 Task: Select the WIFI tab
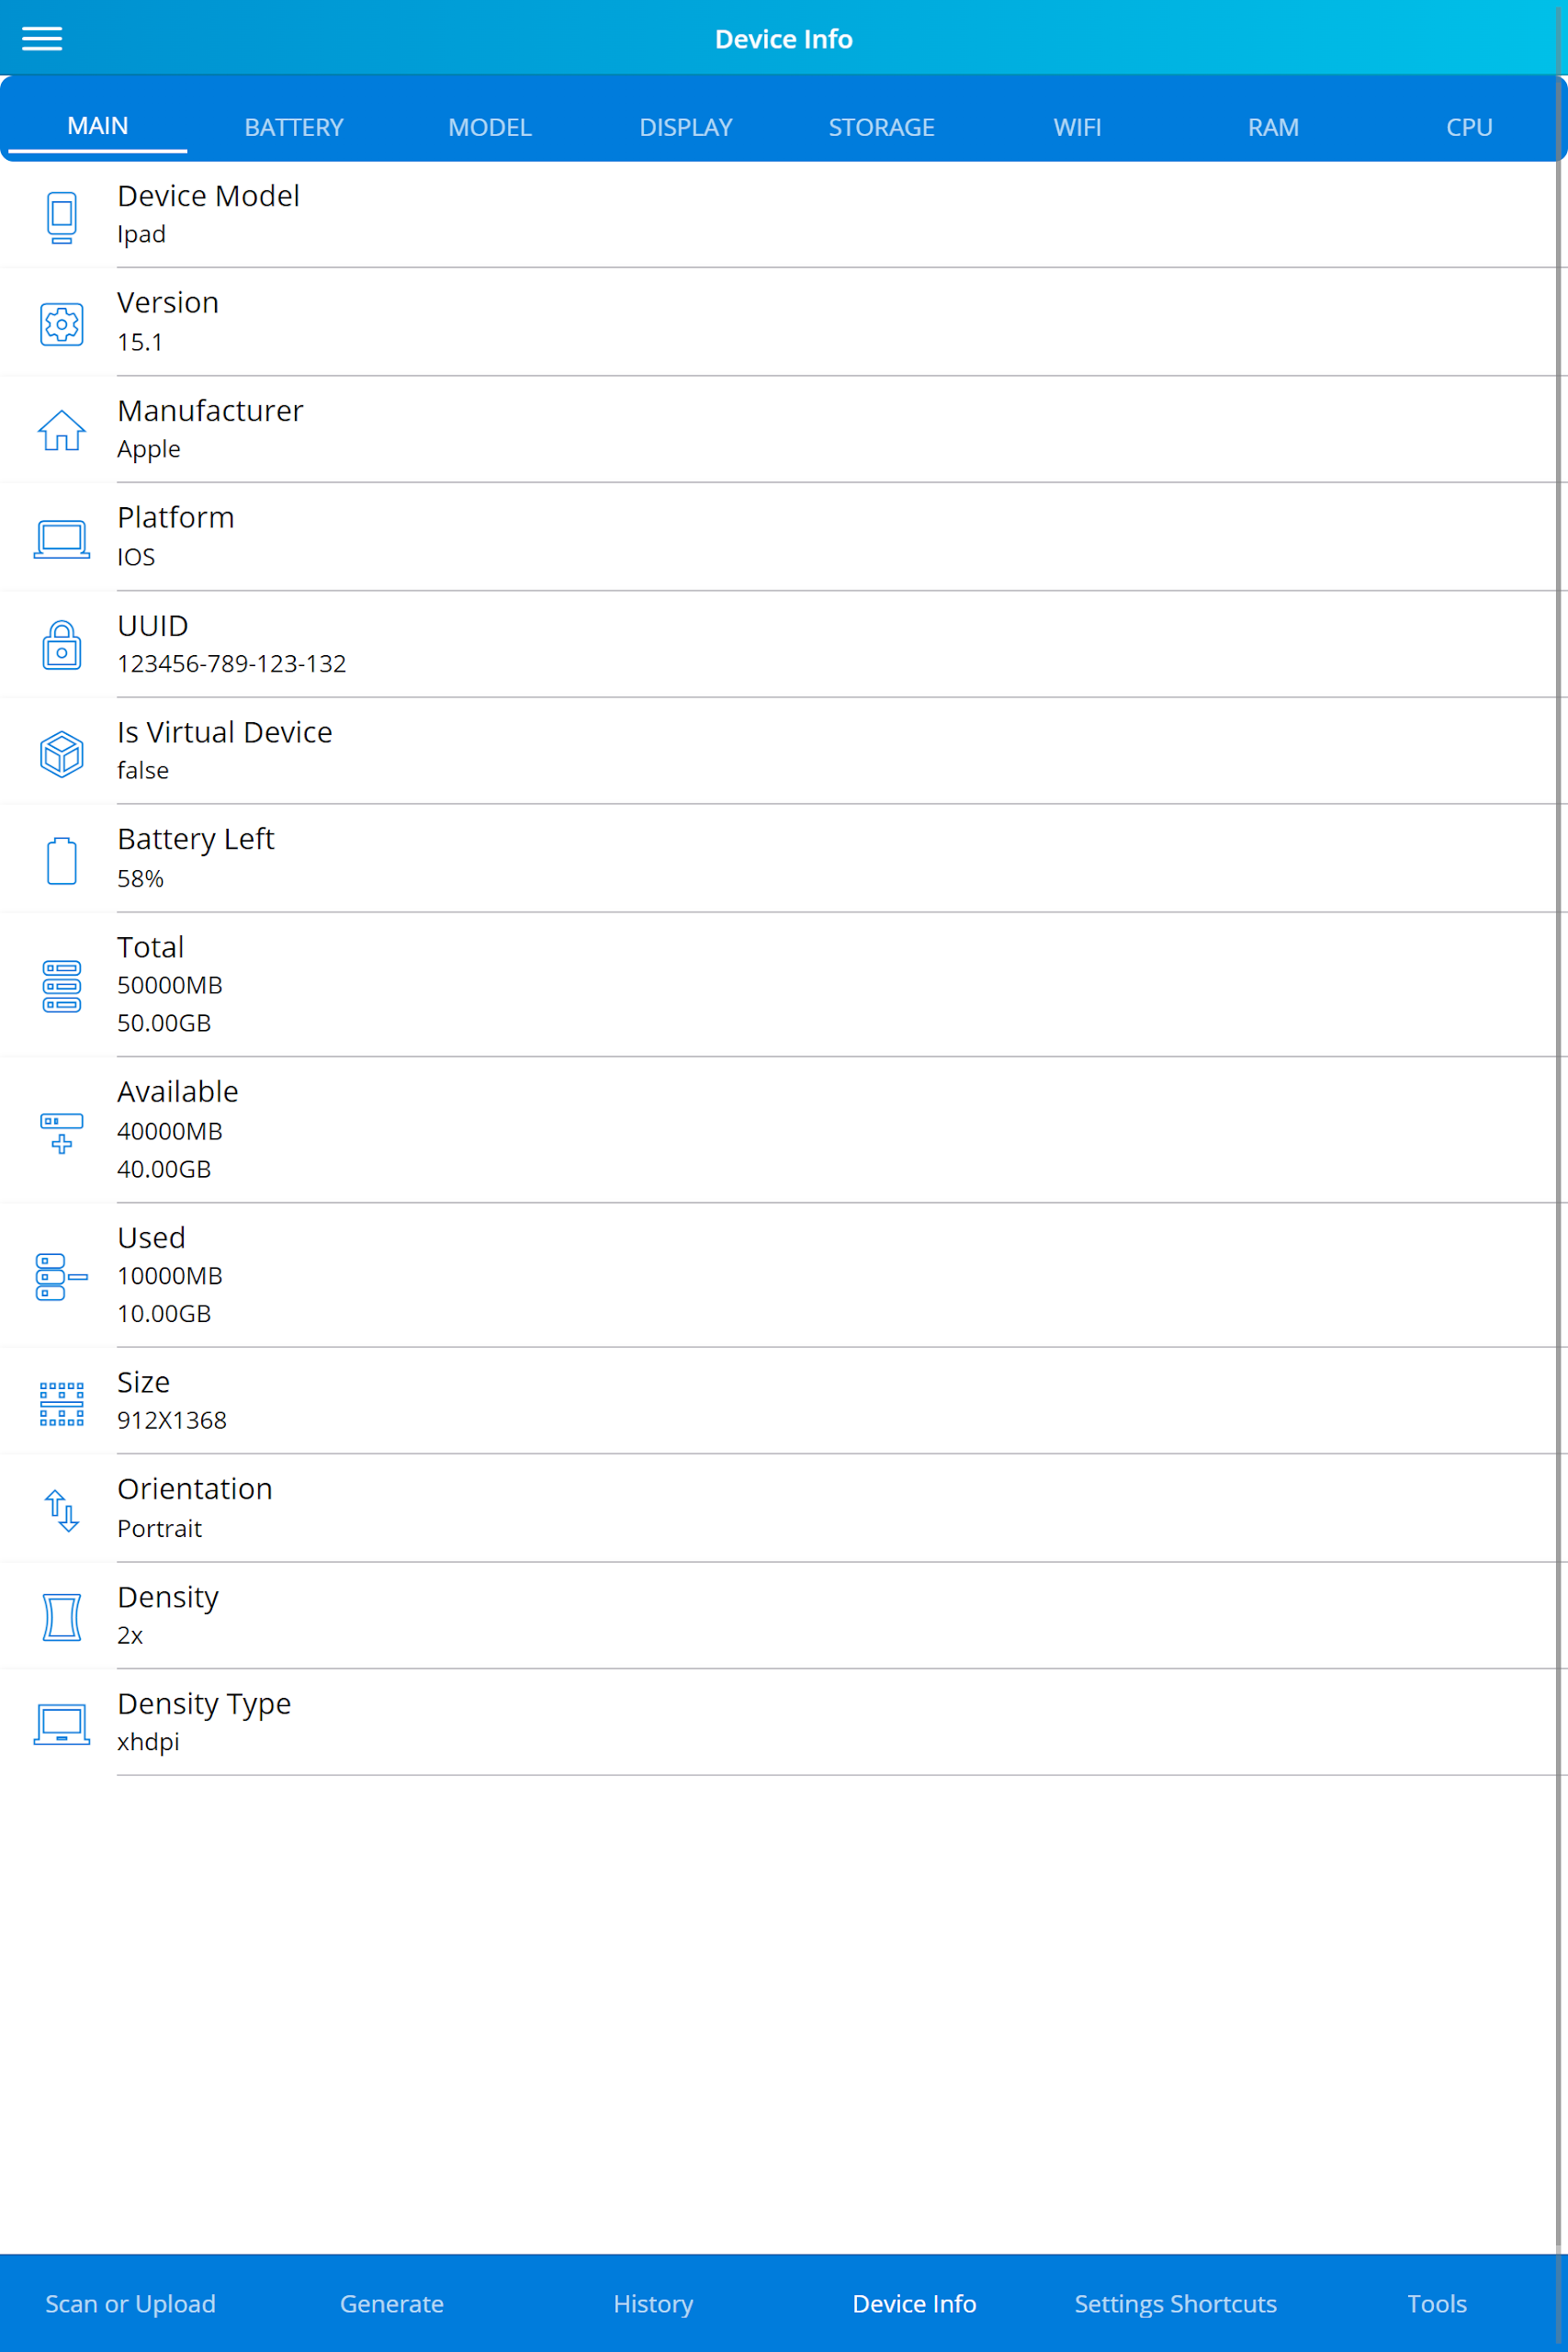tap(1078, 127)
